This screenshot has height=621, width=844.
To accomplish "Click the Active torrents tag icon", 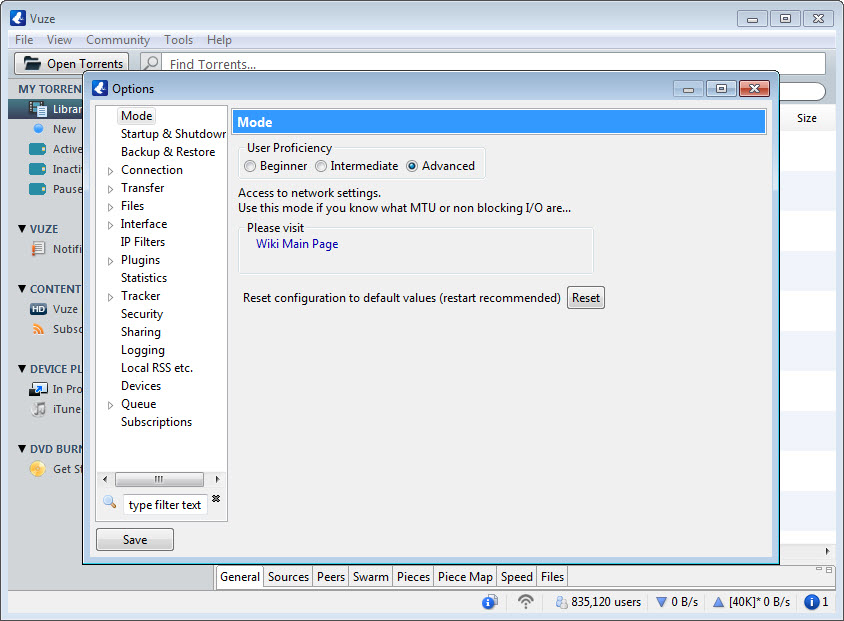I will (37, 149).
